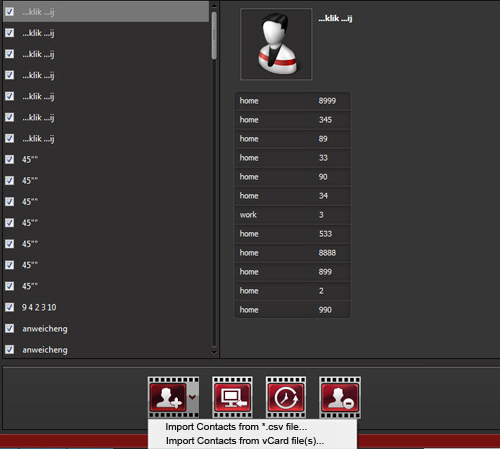This screenshot has width=500, height=449.
Task: Click scrollbar up arrow in contact list
Action: (x=214, y=6)
